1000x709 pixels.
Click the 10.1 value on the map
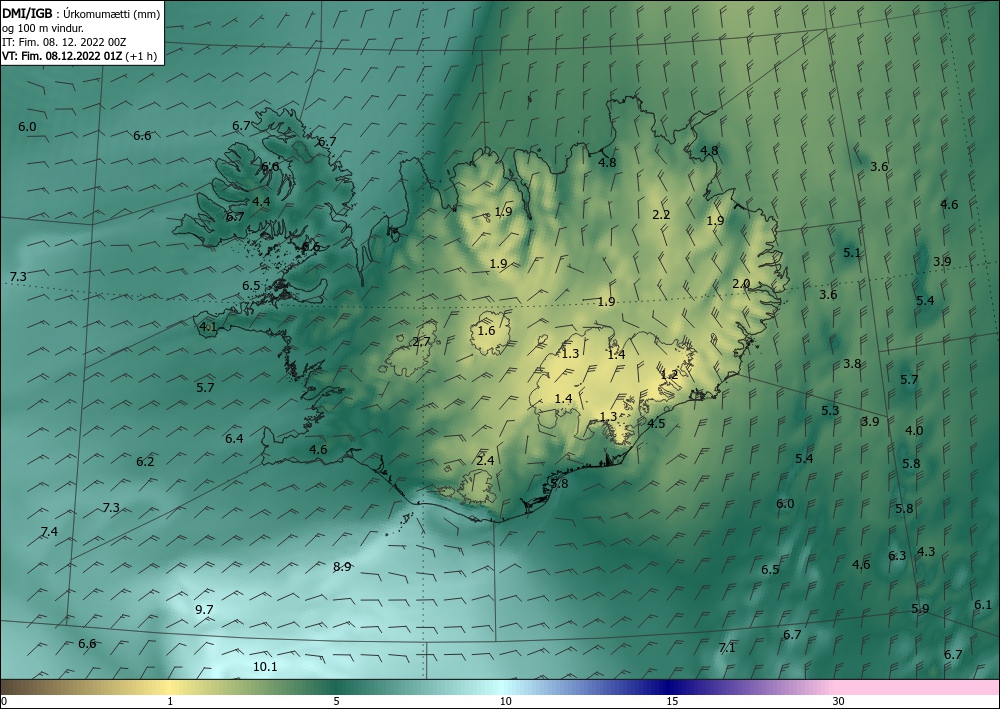pyautogui.click(x=265, y=667)
